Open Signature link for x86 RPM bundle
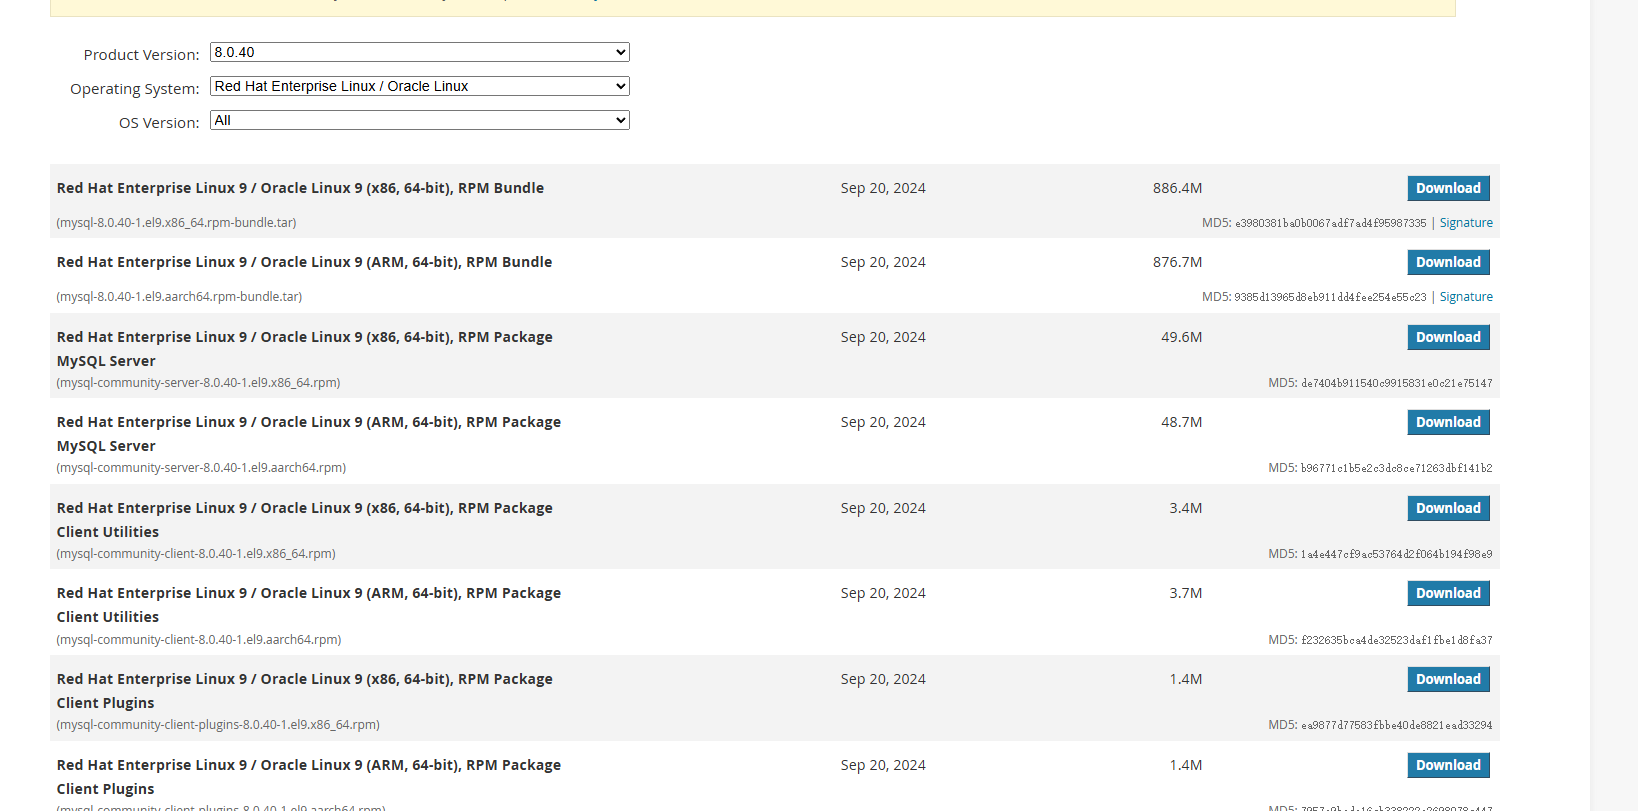 (1466, 223)
